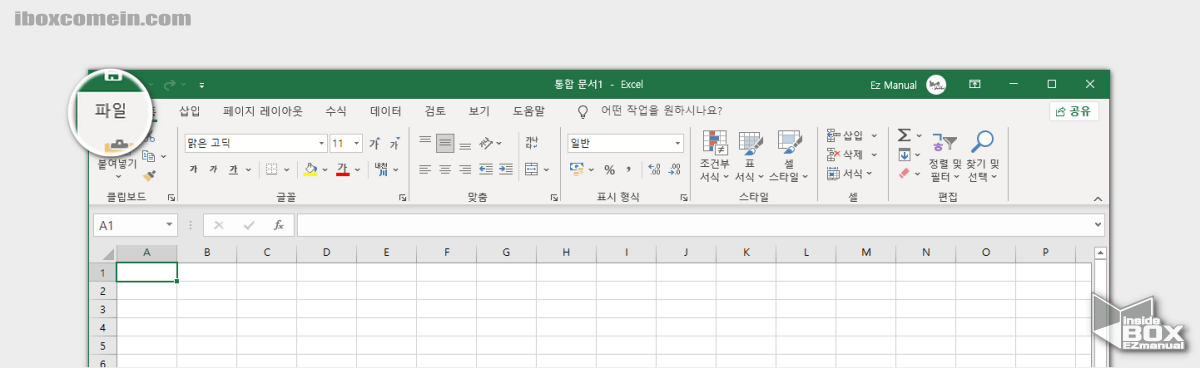This screenshot has height=368, width=1200.
Task: Click the Merge and Center icon
Action: pyautogui.click(x=531, y=170)
